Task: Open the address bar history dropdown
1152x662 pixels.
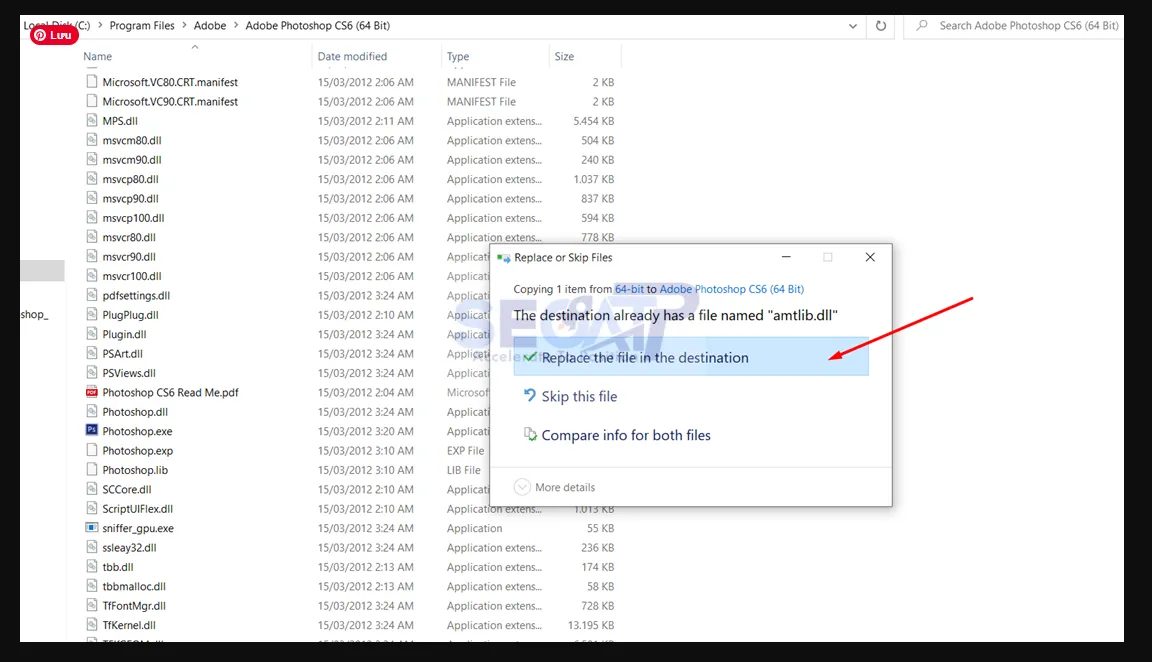Action: point(852,26)
